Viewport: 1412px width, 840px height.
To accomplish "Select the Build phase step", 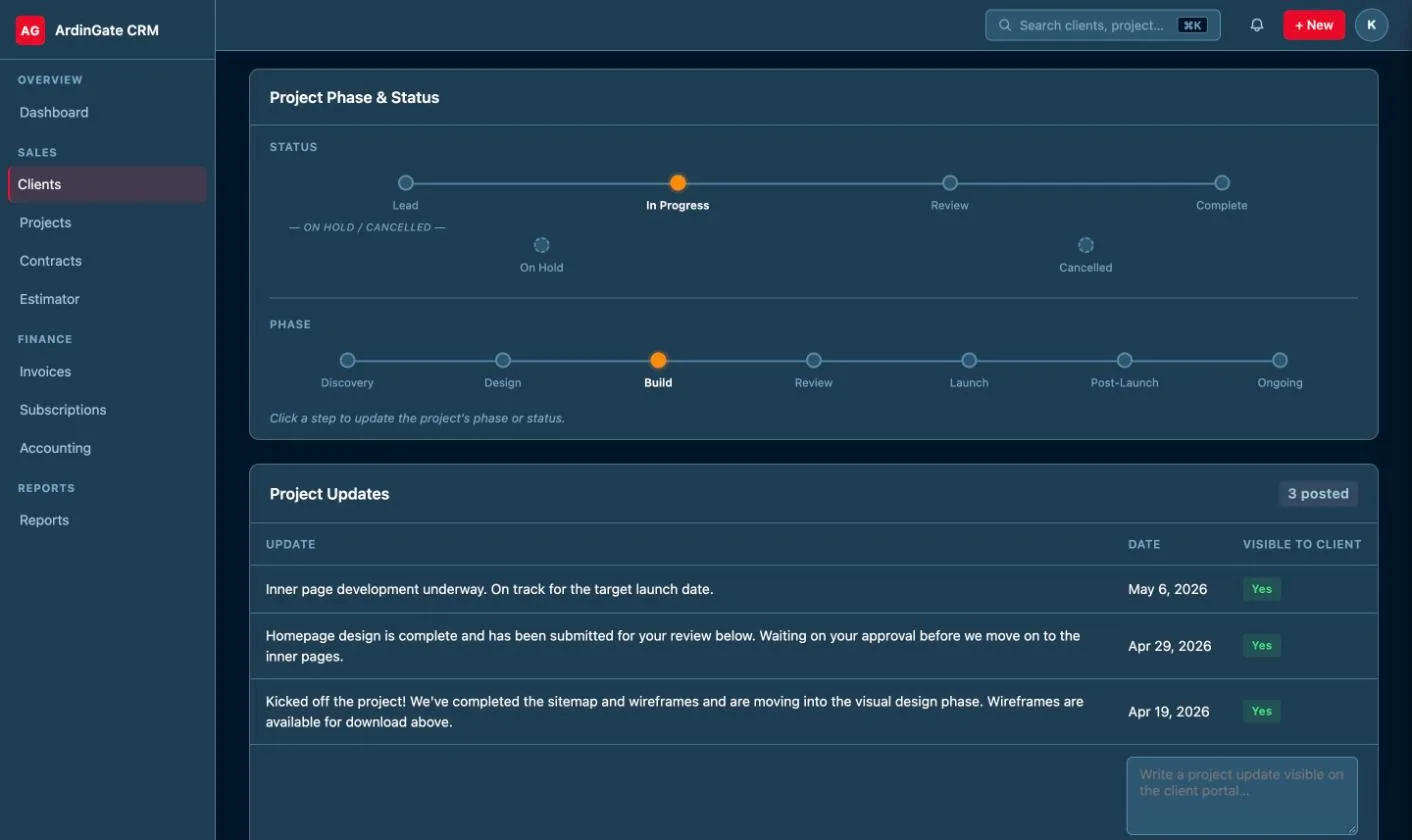I will click(658, 360).
